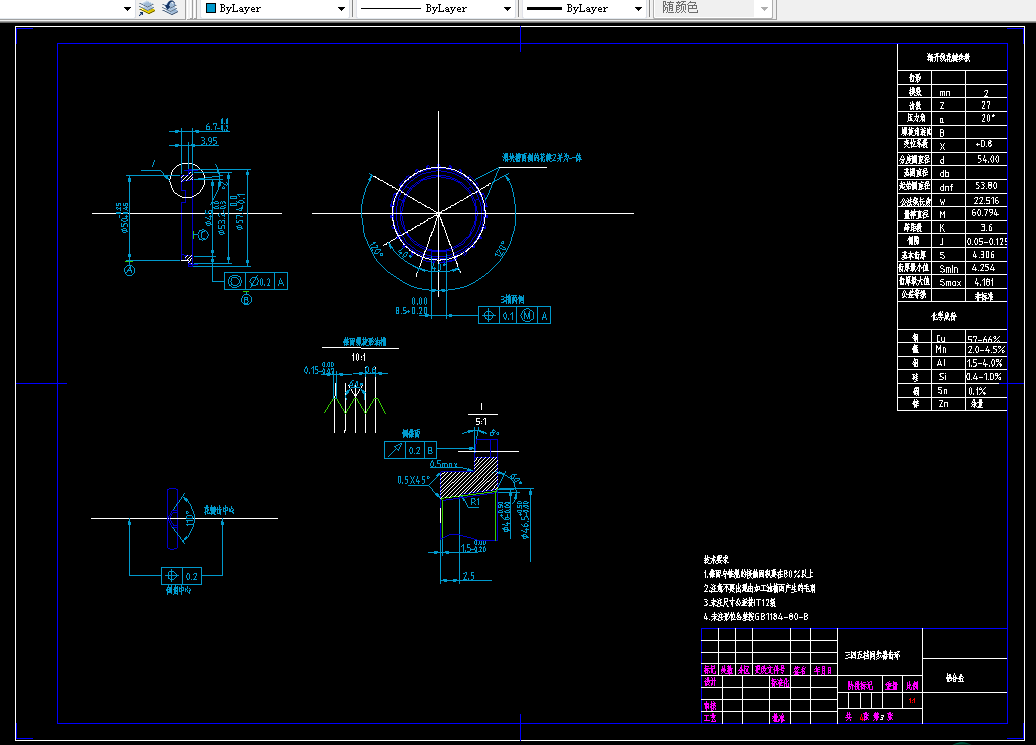Screen dimensions: 1036x745
Task: Select the runout tolerance frame '0.2 B'
Action: pos(410,450)
